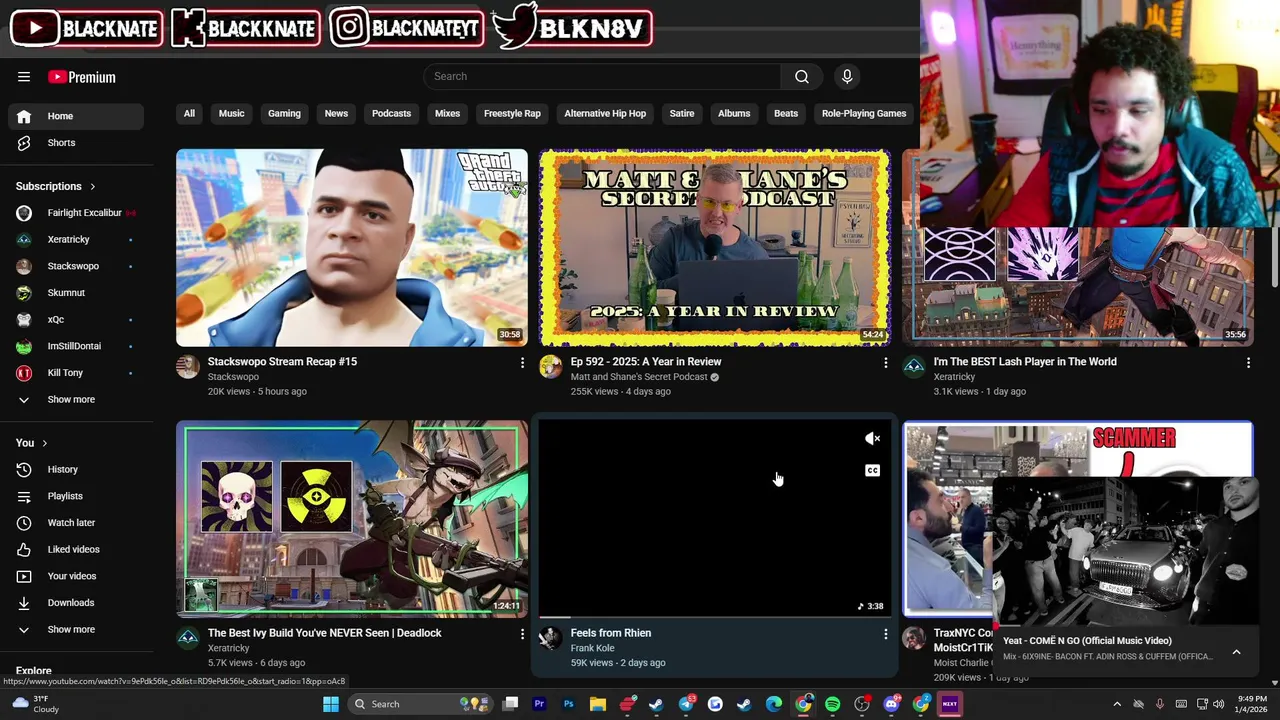Select the Gaming filter chip
1280x720 pixels.
pos(284,113)
